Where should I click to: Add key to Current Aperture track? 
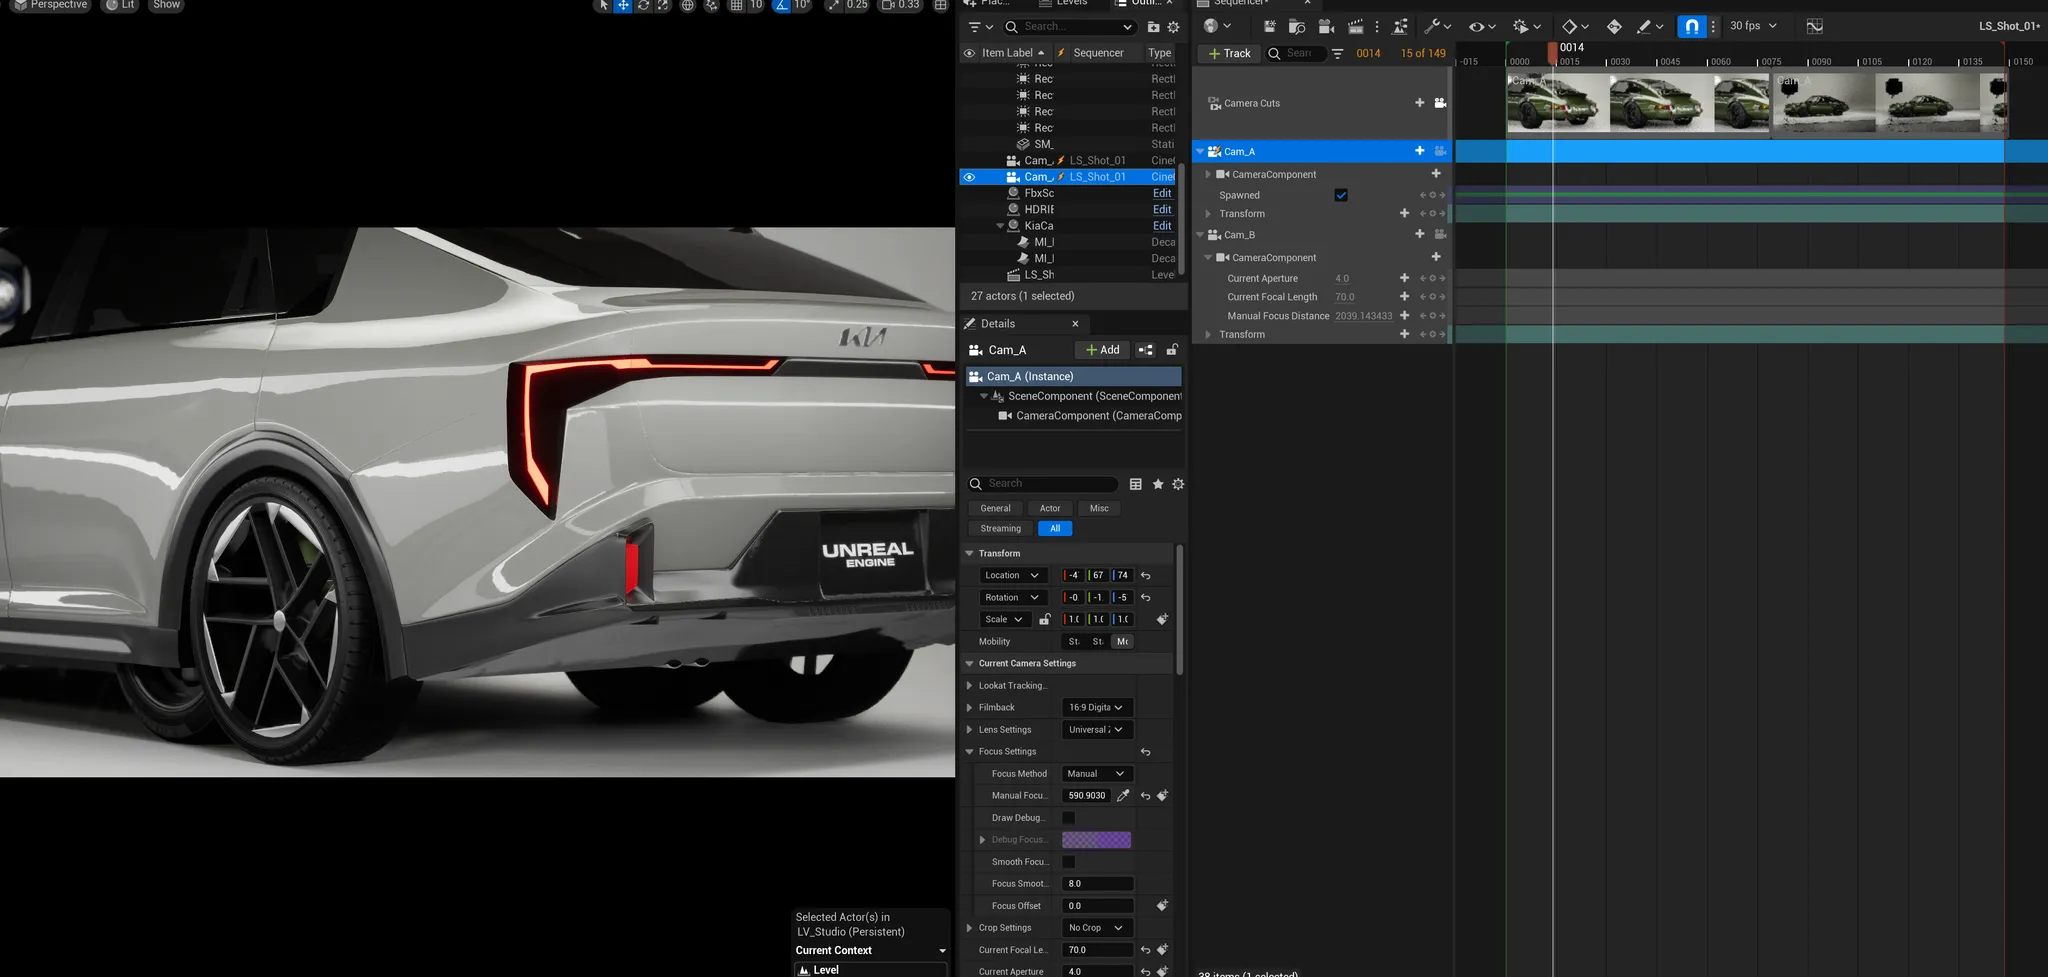(1404, 278)
